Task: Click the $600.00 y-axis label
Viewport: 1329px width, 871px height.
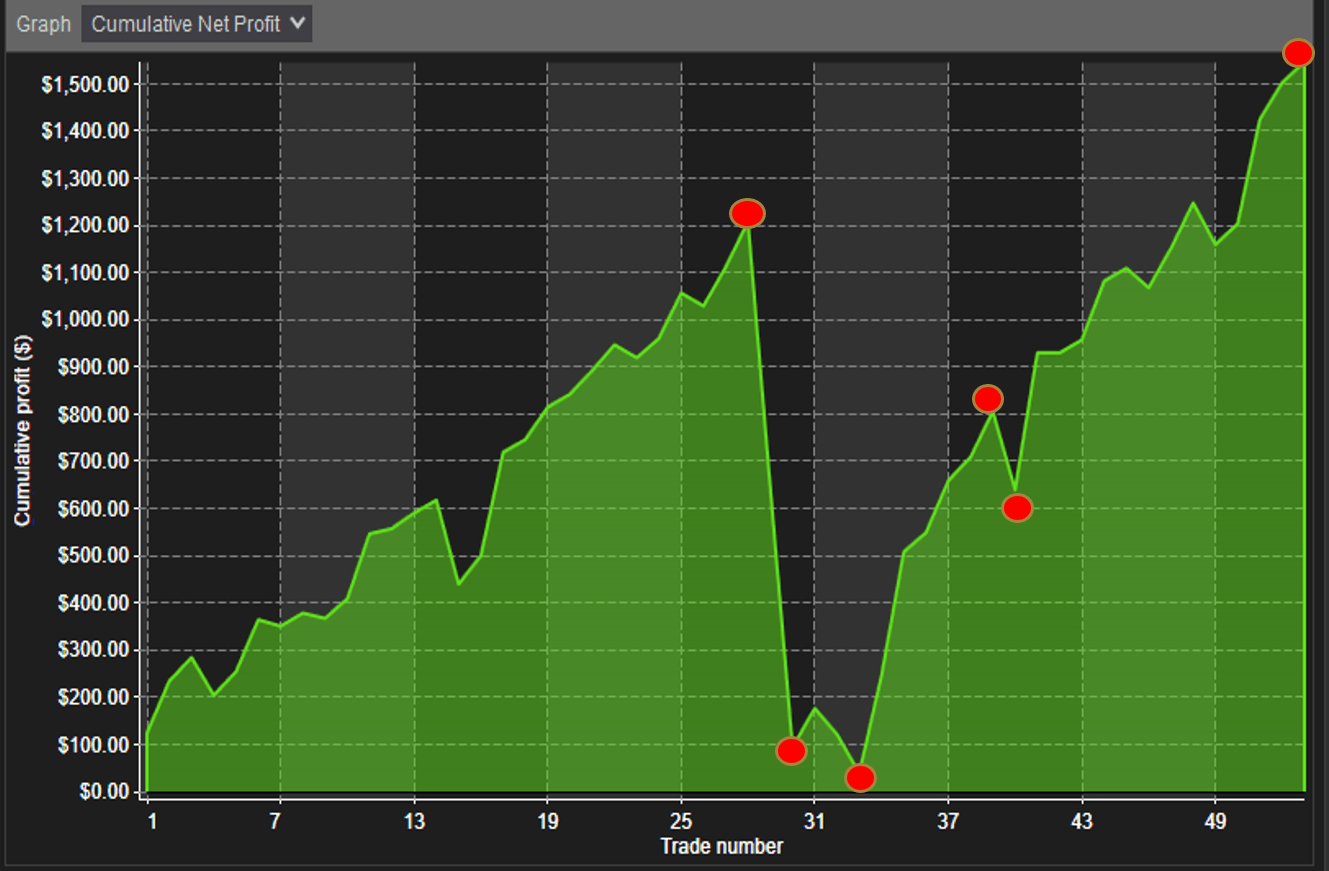Action: [93, 509]
